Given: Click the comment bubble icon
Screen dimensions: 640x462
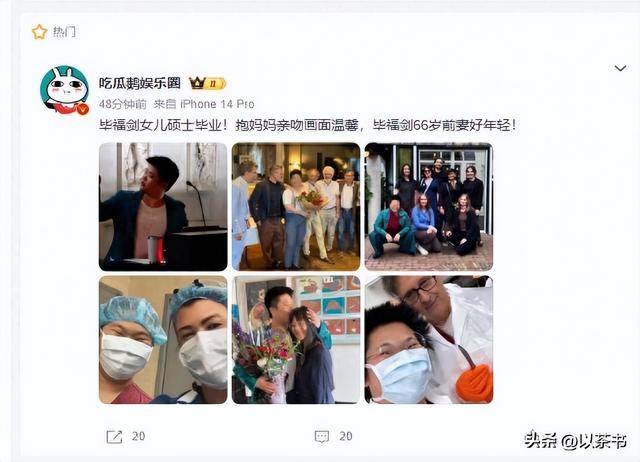Looking at the screenshot, I should [x=322, y=437].
